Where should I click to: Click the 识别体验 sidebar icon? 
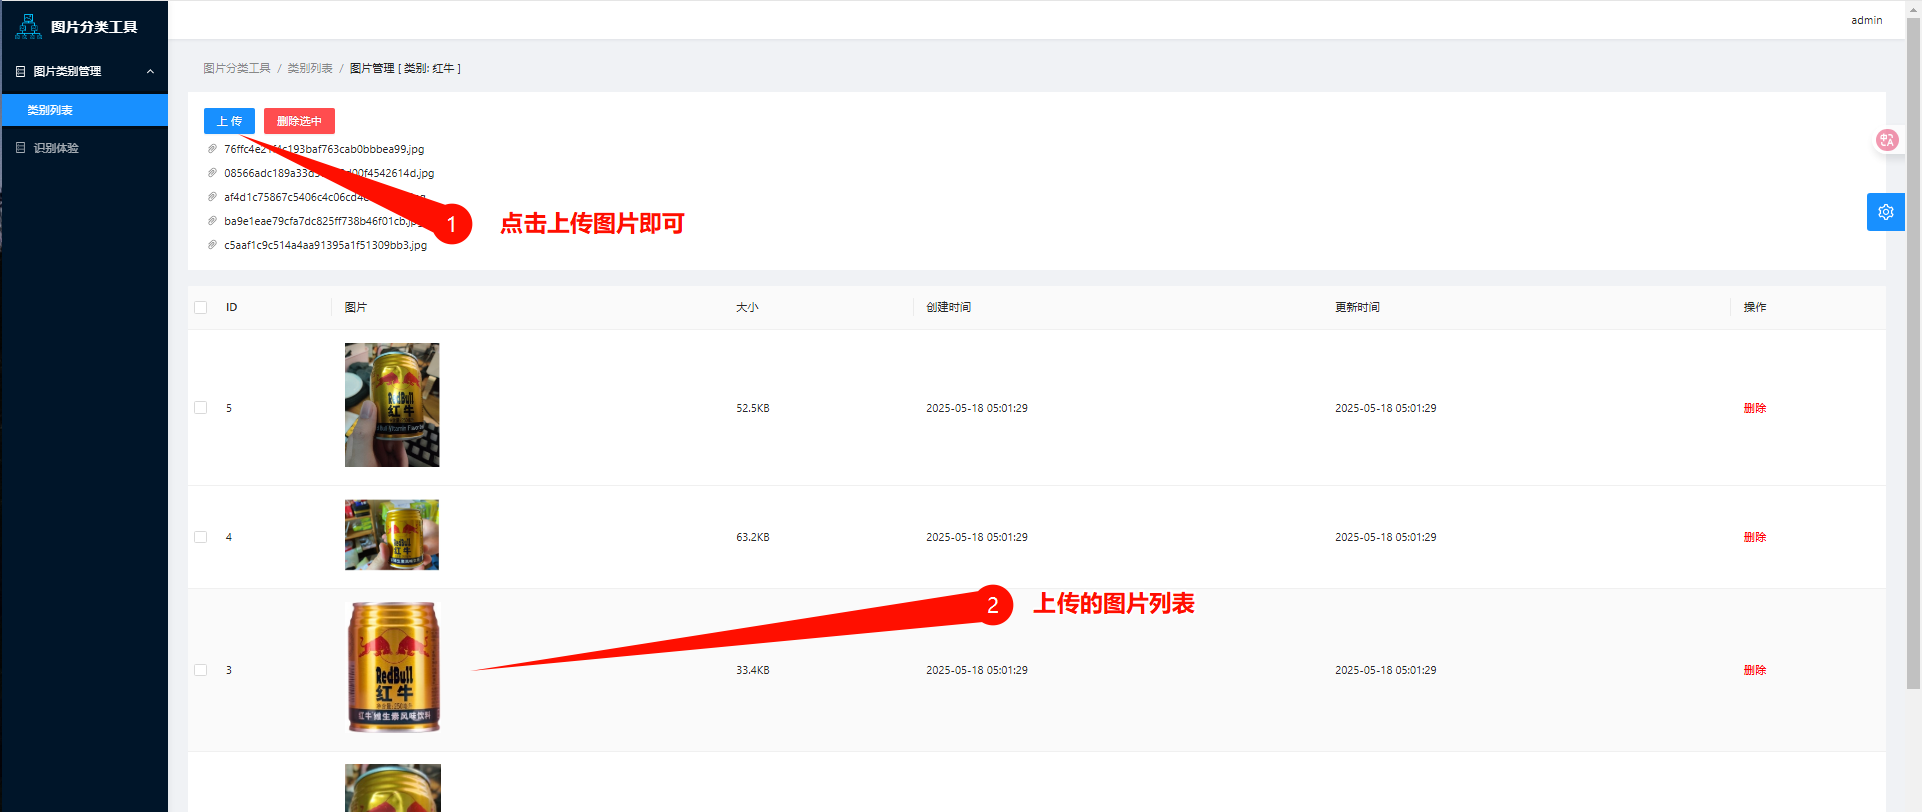pos(21,148)
